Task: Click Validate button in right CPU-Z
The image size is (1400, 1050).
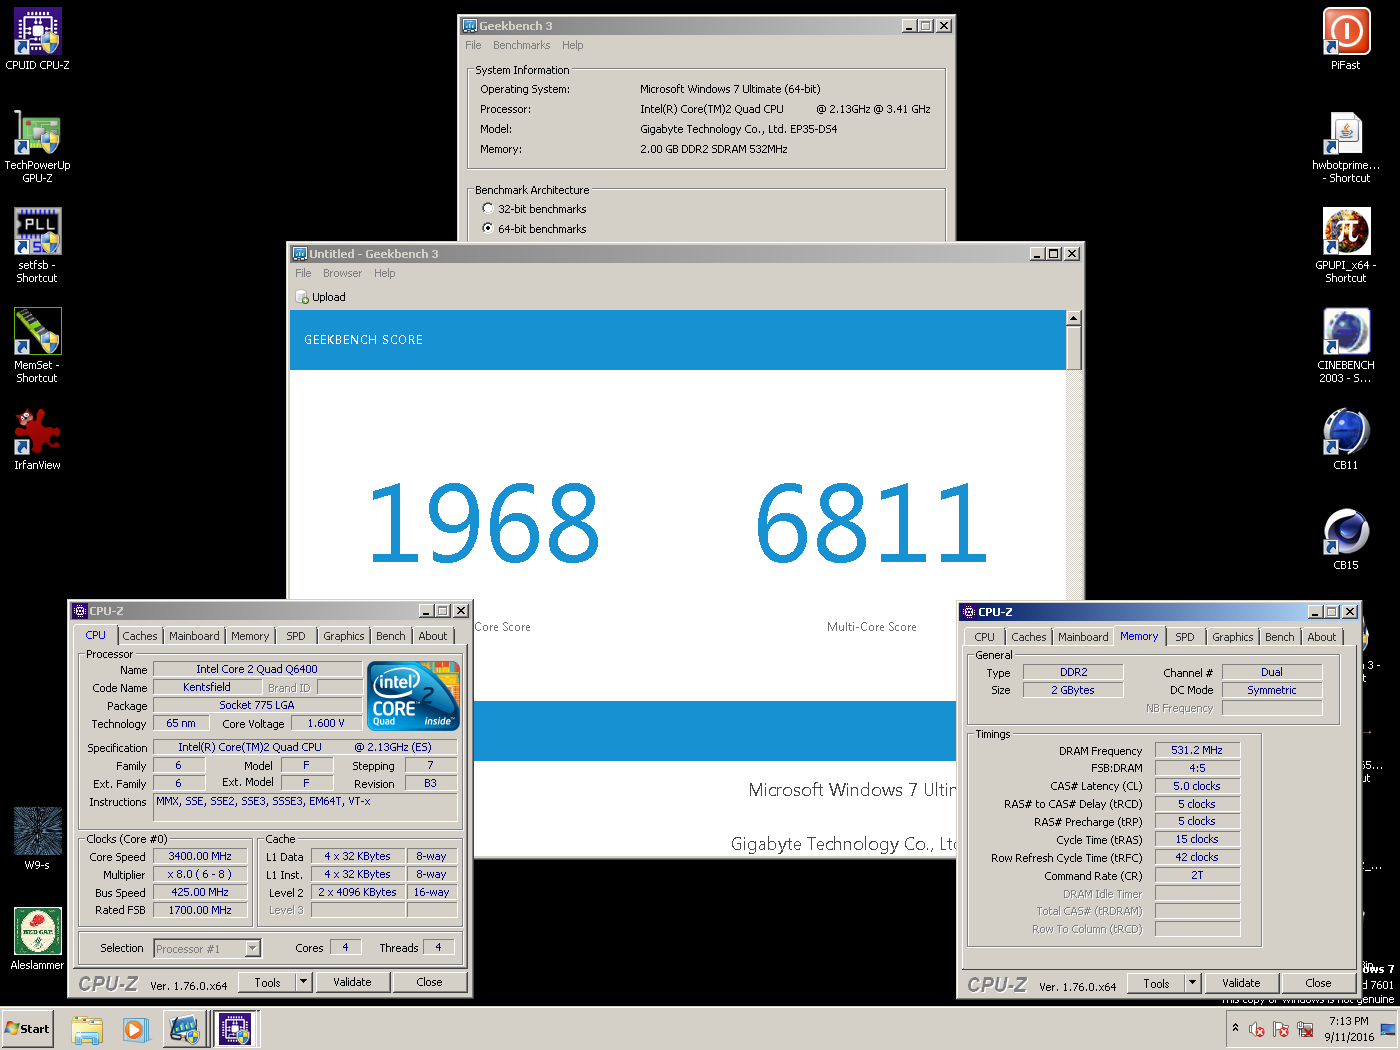Action: pyautogui.click(x=1241, y=983)
